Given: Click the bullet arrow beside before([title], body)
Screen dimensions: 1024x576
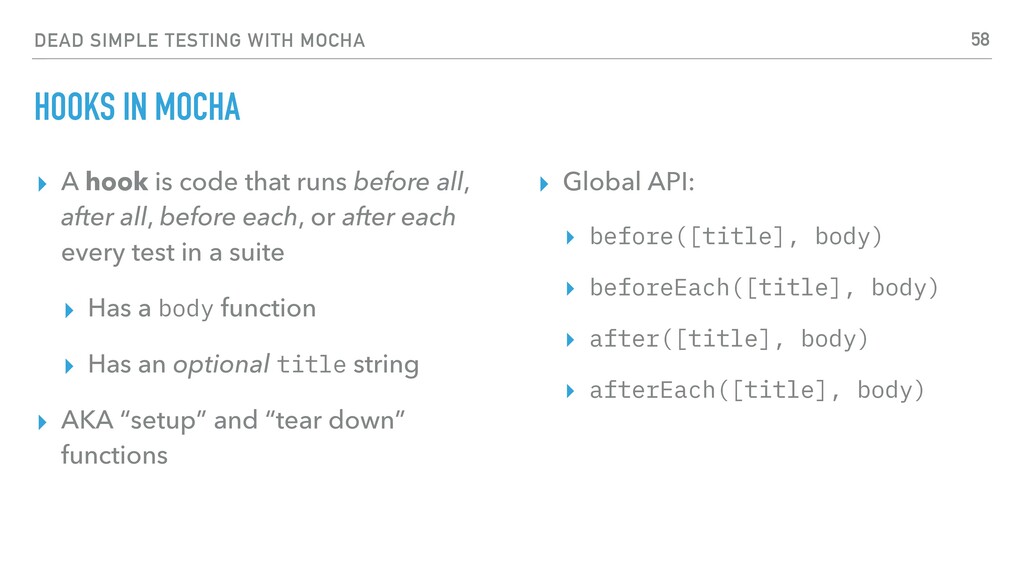Looking at the screenshot, I should [570, 238].
